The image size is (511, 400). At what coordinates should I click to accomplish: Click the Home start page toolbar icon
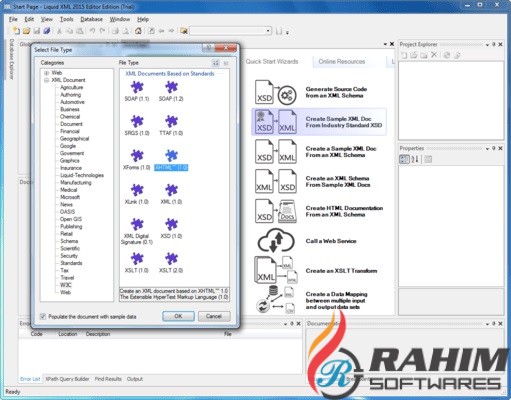click(x=138, y=31)
